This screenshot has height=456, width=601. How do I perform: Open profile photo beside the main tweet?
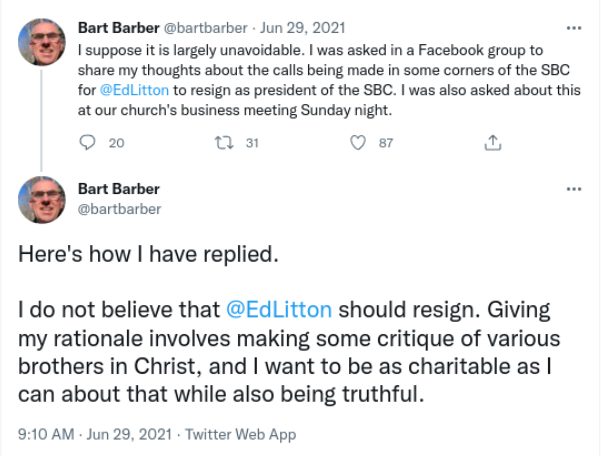42,199
